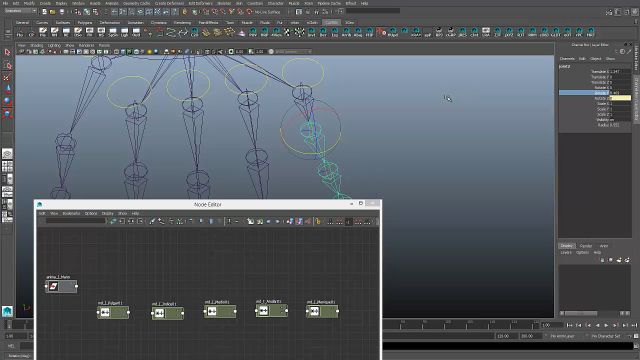640x360 pixels.
Task: Open the Modify menu
Action: coord(29,3)
